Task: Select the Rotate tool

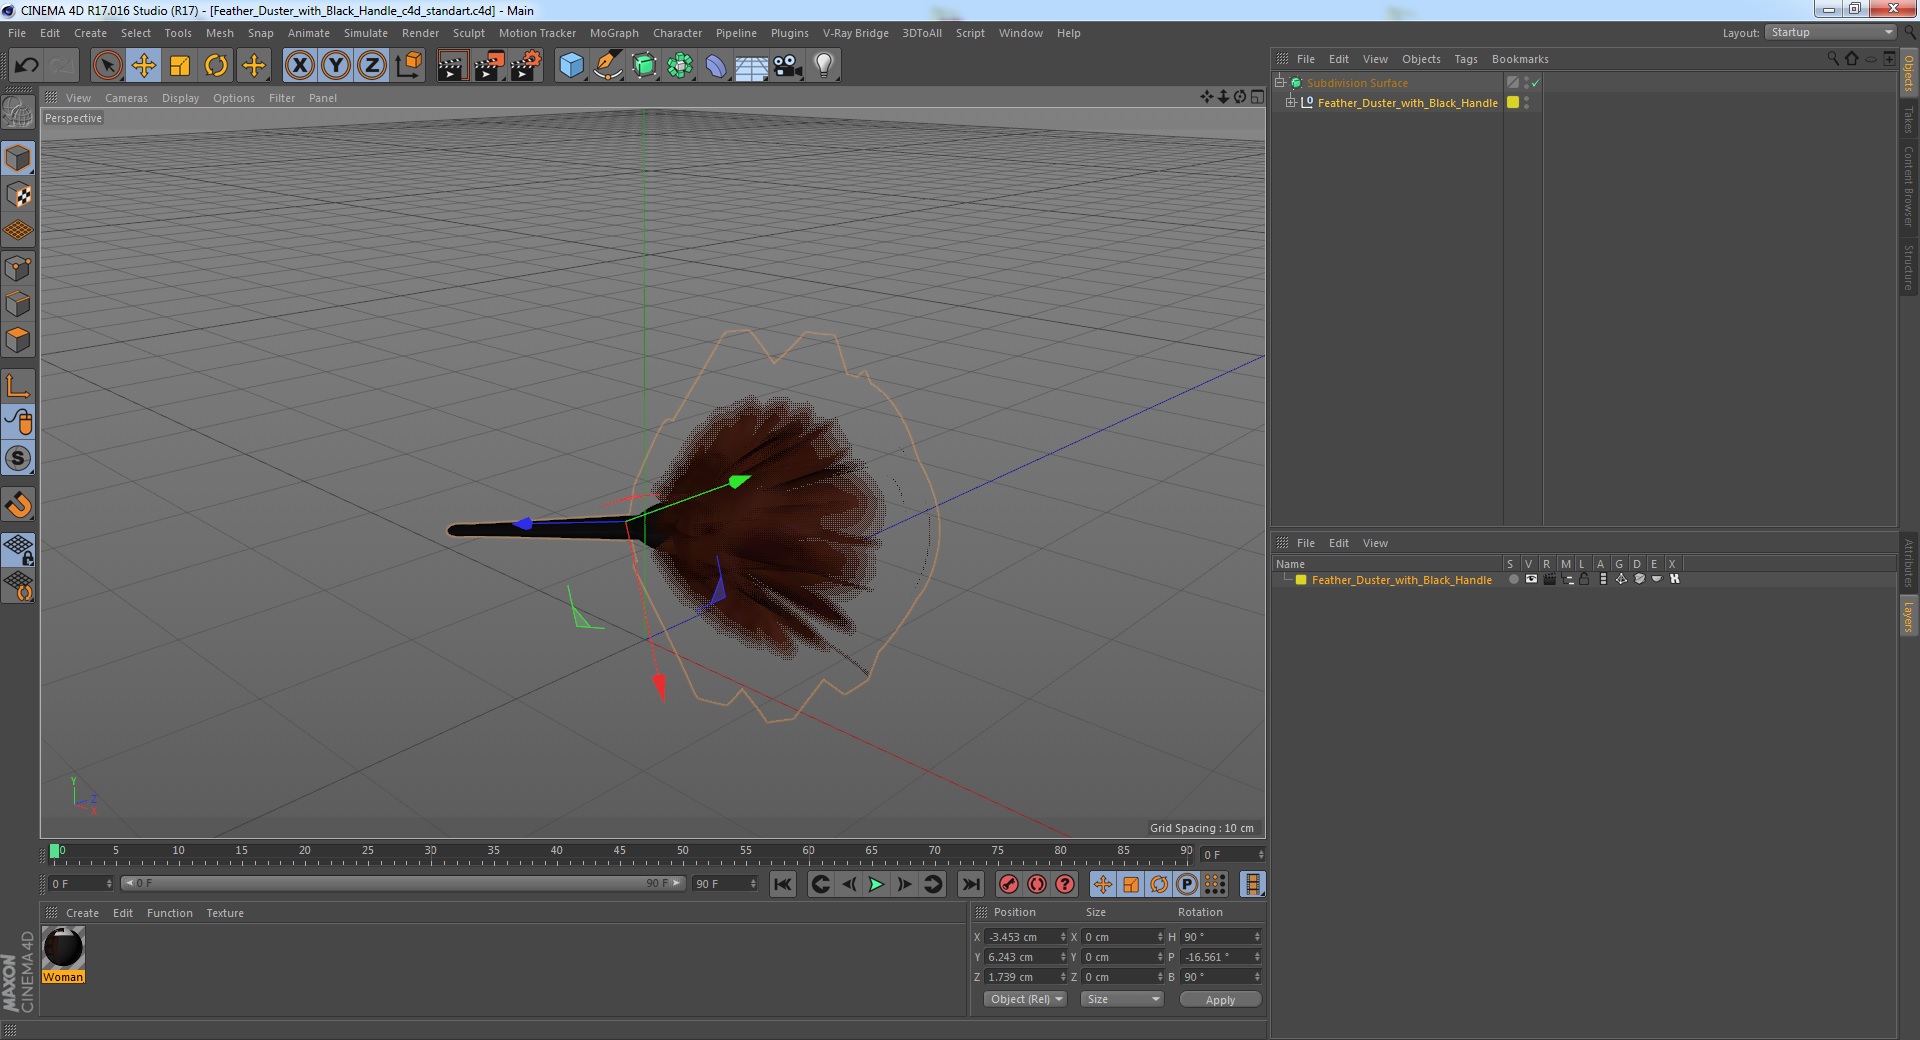Action: point(216,66)
